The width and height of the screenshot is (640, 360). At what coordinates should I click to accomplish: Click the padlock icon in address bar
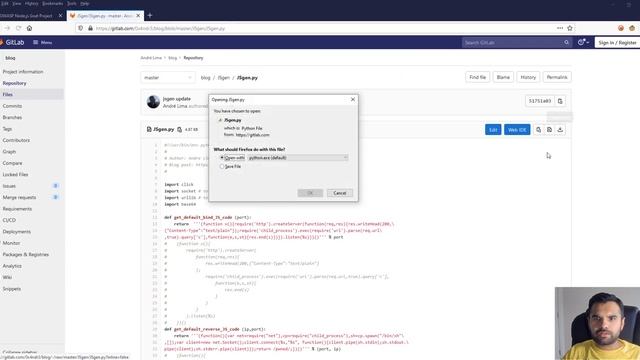[90, 28]
